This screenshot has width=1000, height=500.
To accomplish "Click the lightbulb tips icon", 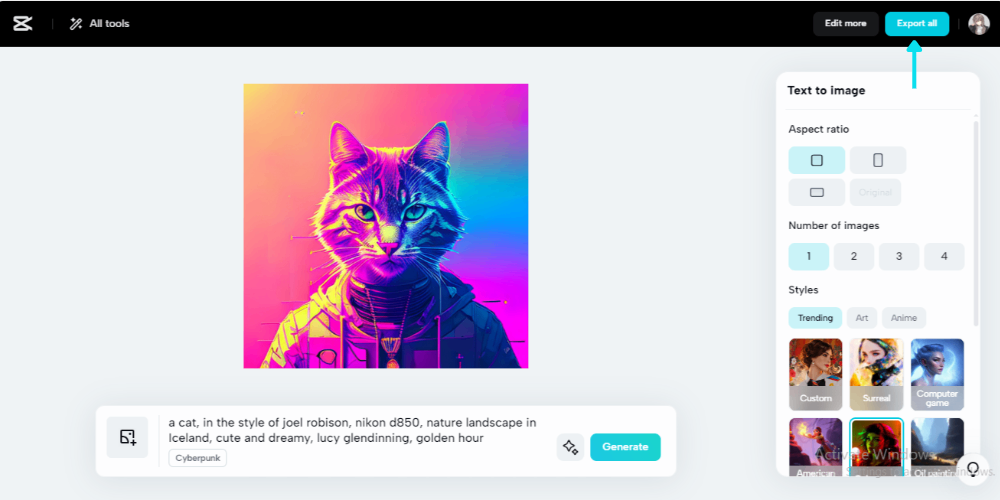I will click(x=973, y=469).
